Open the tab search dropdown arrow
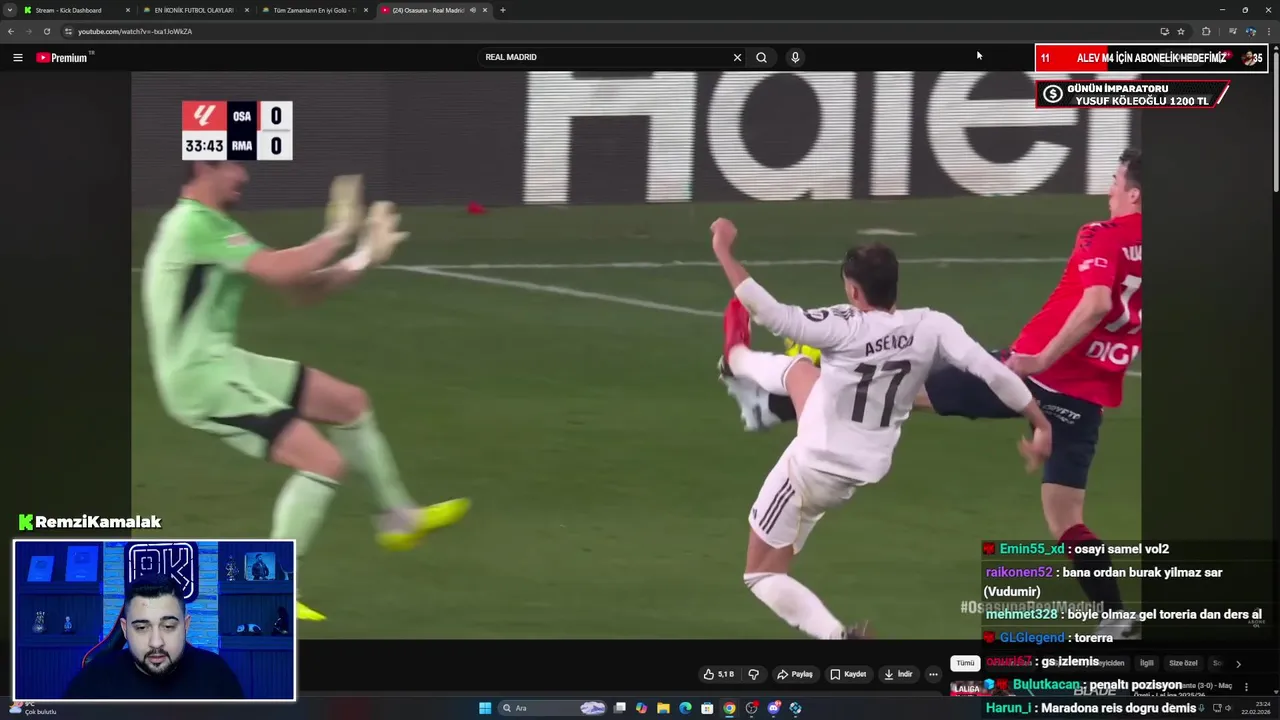This screenshot has width=1280, height=720. pyautogui.click(x=10, y=10)
